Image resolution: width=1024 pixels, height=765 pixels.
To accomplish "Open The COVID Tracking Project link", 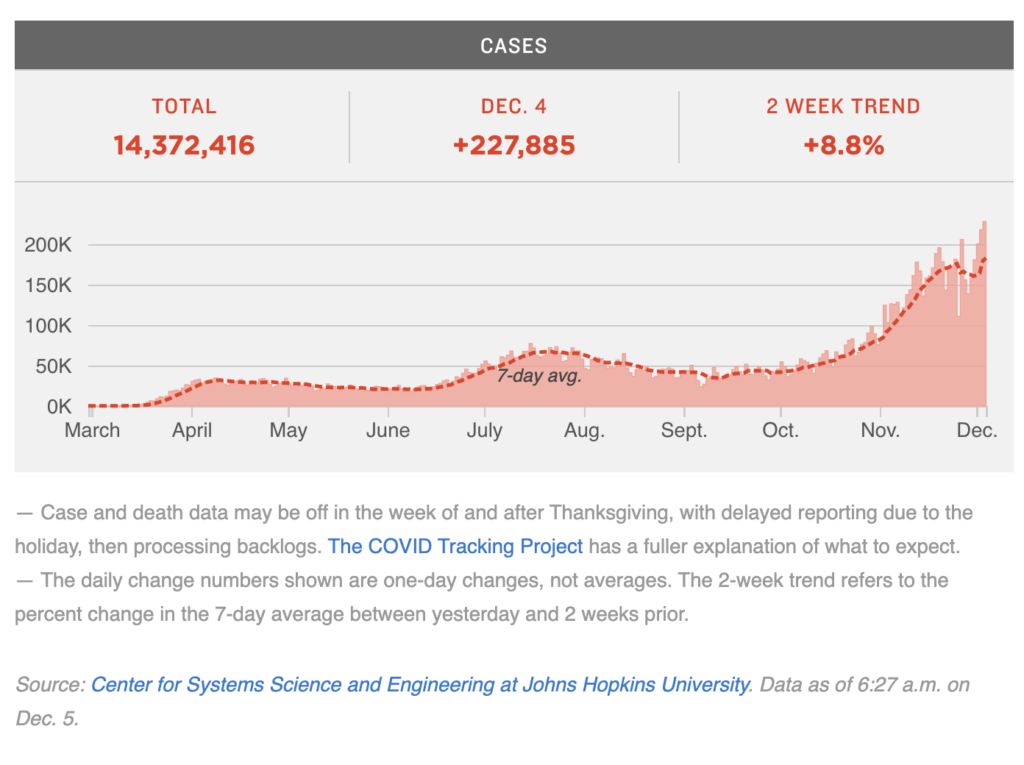I will pyautogui.click(x=455, y=546).
